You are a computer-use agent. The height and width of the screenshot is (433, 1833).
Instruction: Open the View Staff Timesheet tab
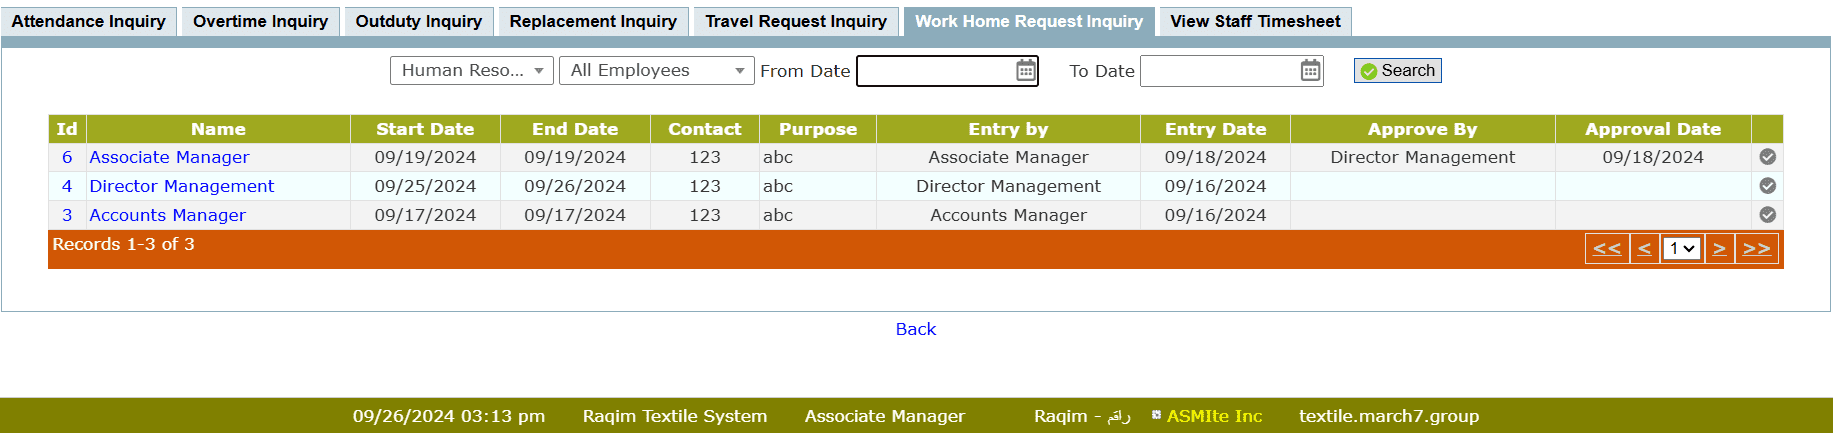(1255, 21)
